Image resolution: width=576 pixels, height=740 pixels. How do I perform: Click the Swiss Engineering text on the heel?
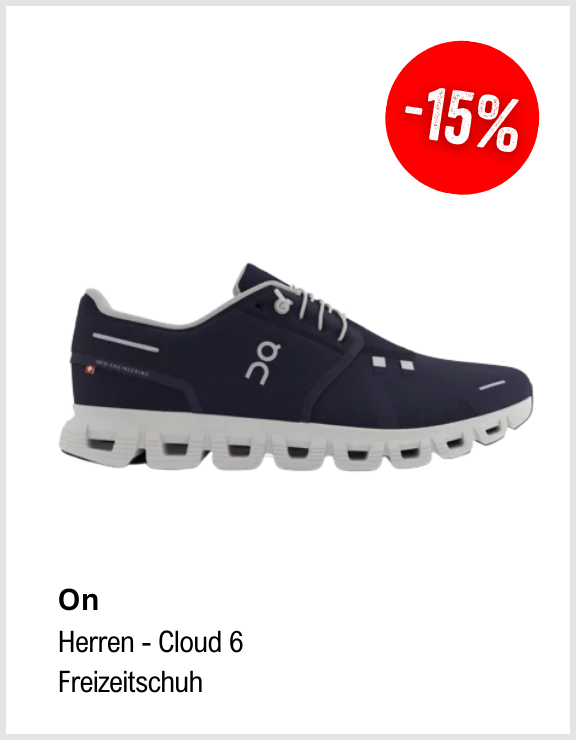122,368
